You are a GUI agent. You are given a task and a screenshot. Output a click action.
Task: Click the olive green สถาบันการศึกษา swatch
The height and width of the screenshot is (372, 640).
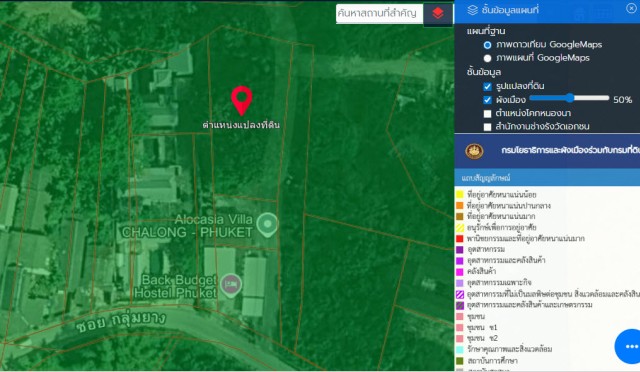[x=460, y=361]
